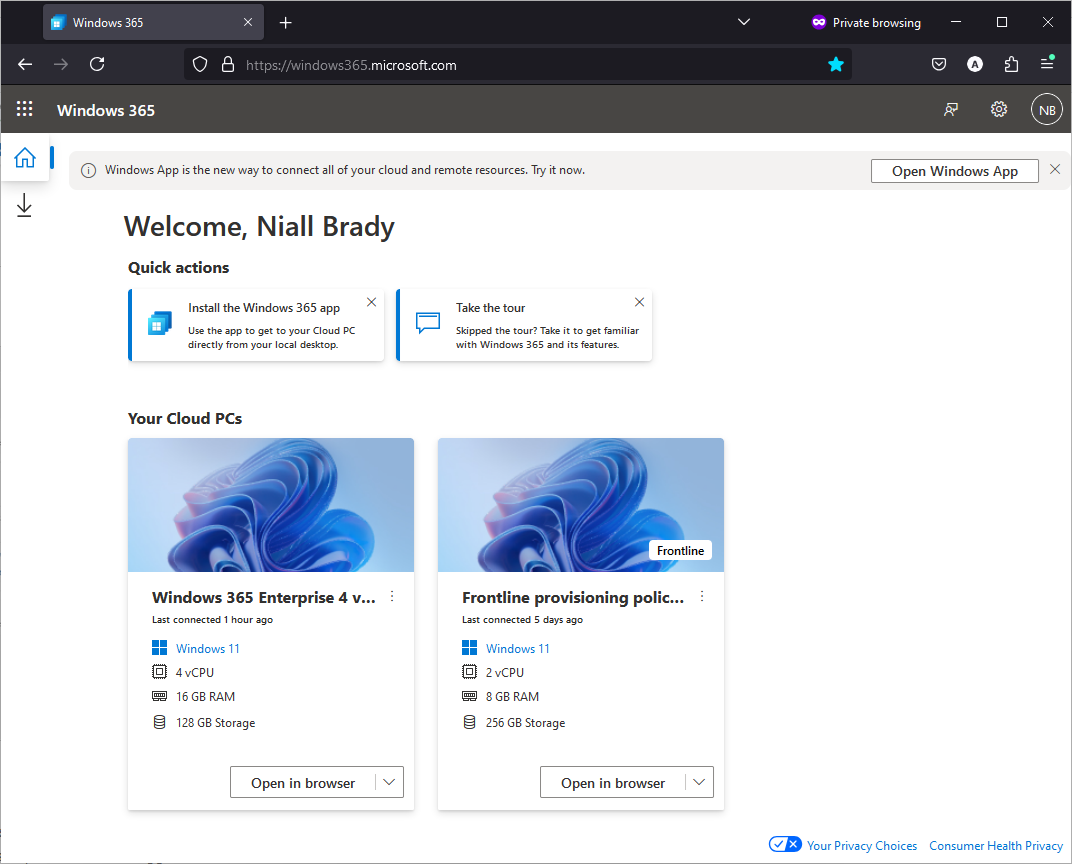Click the feedback icon in the header
This screenshot has height=864, width=1072.
[x=951, y=109]
